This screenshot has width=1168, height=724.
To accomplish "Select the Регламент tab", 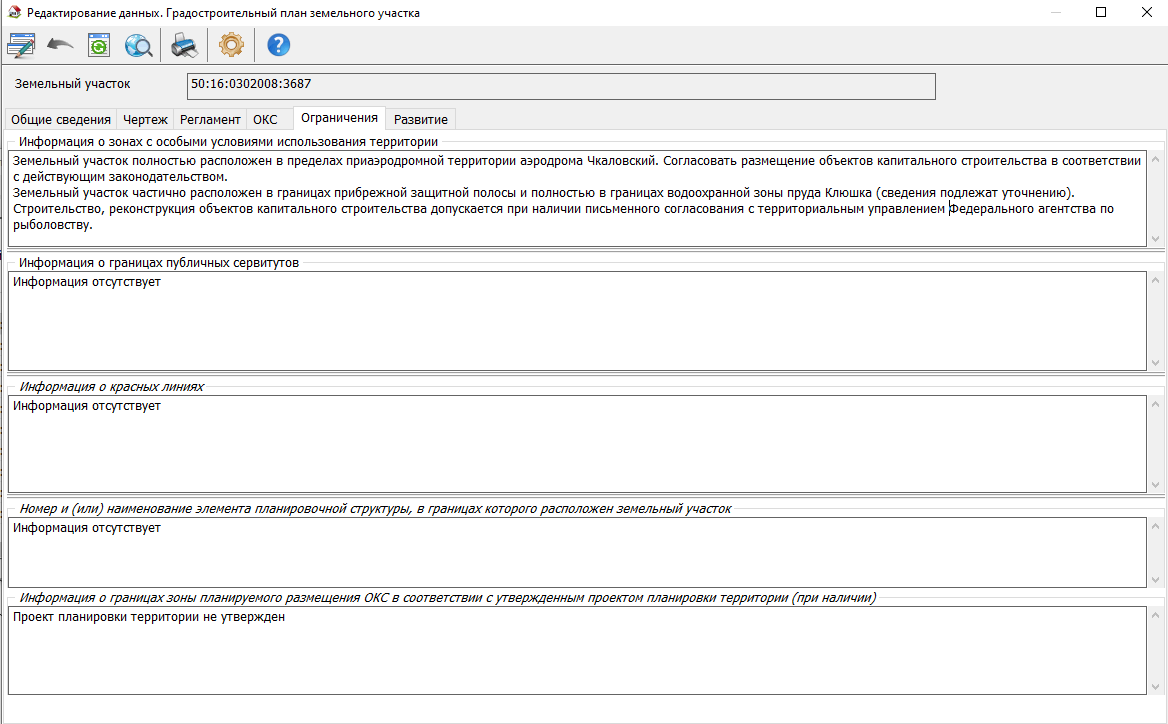I will (210, 119).
